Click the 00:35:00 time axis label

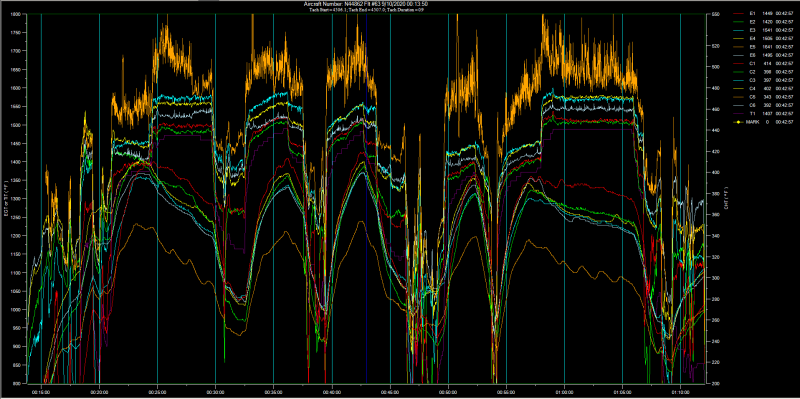[273, 391]
